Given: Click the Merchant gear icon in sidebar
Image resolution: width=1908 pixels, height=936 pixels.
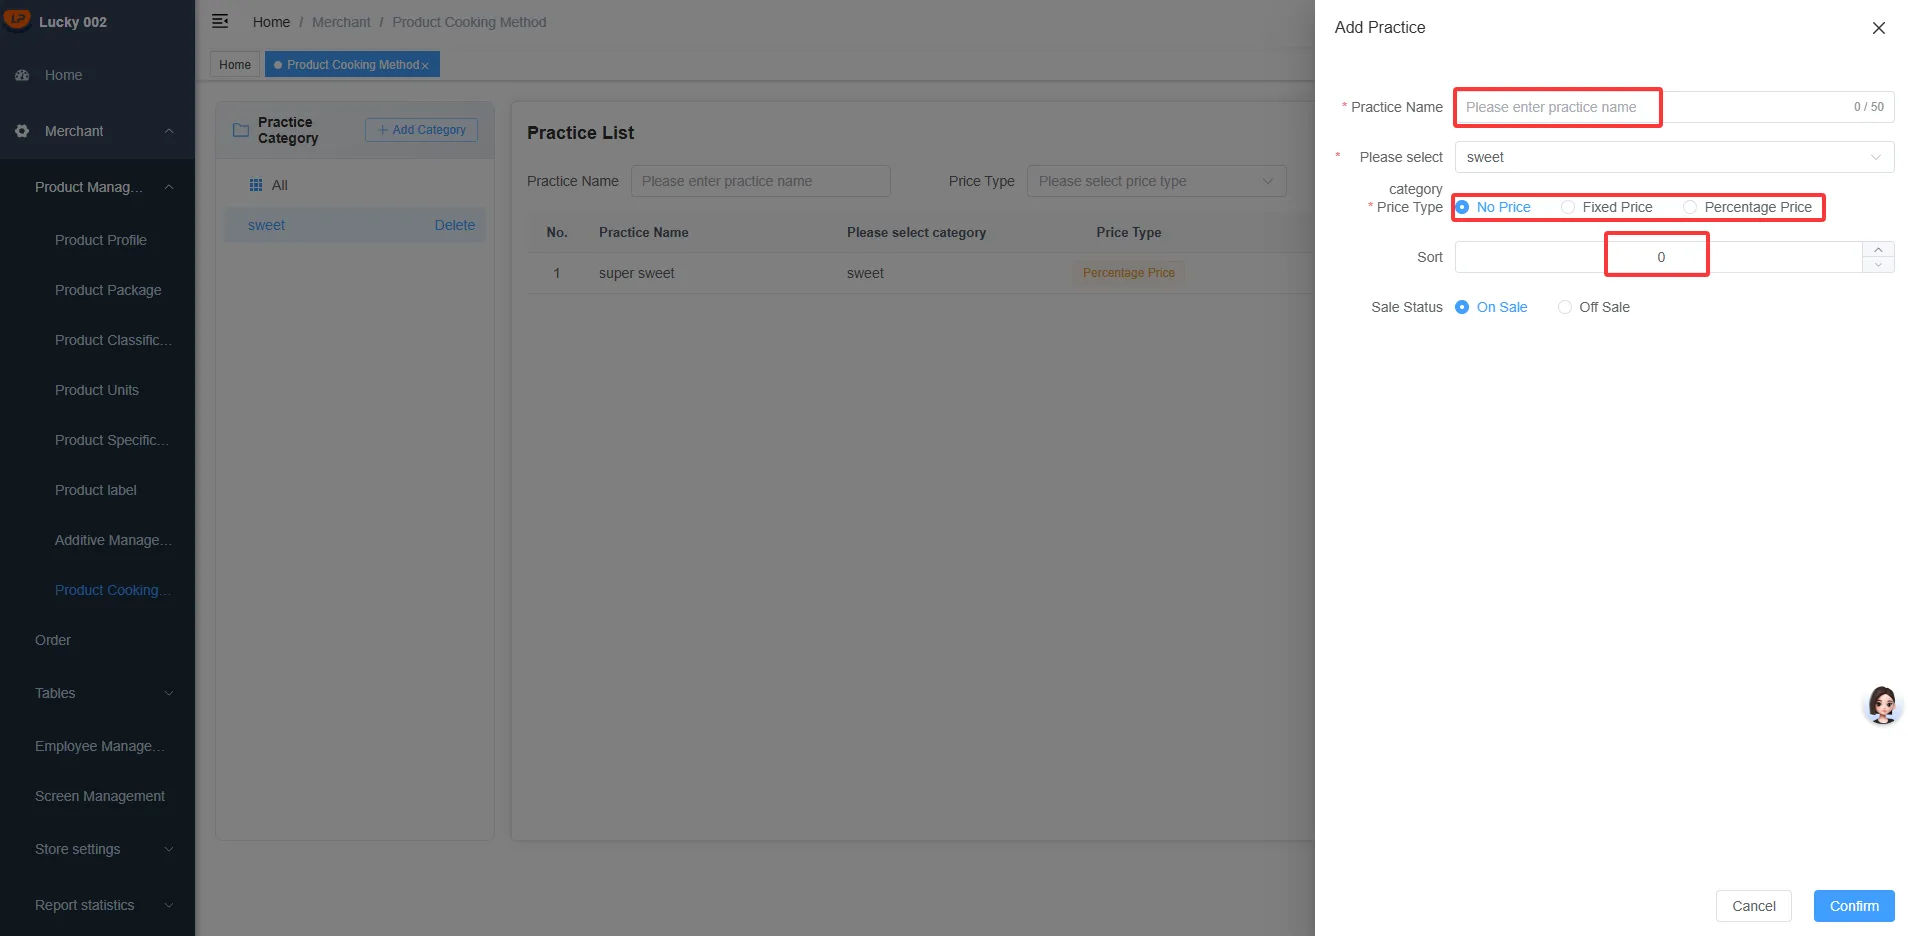Looking at the screenshot, I should [22, 131].
